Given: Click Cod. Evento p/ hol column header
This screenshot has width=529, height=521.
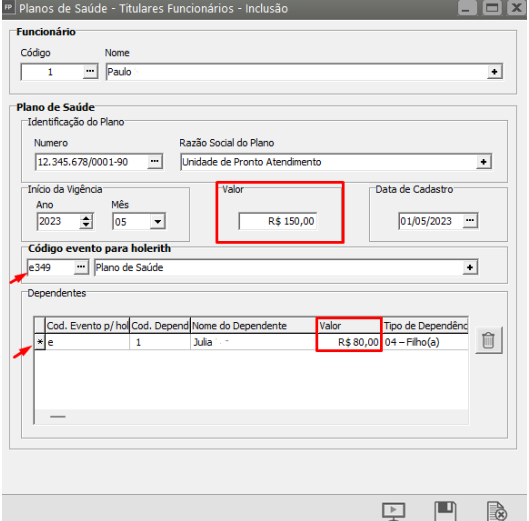Looking at the screenshot, I should [x=87, y=326].
